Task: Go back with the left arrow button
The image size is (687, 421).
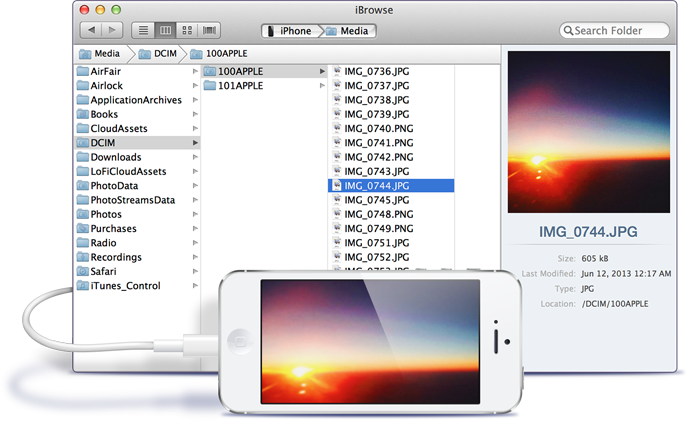Action: click(x=91, y=30)
